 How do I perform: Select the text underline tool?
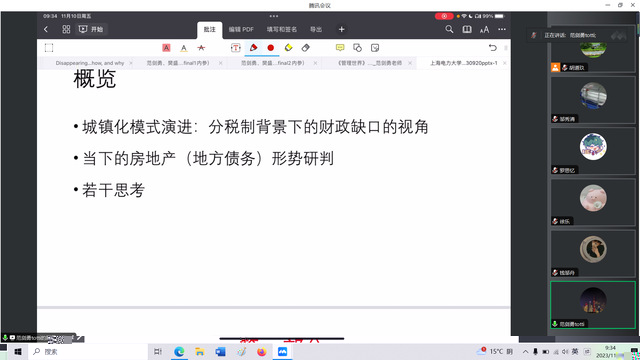(184, 48)
